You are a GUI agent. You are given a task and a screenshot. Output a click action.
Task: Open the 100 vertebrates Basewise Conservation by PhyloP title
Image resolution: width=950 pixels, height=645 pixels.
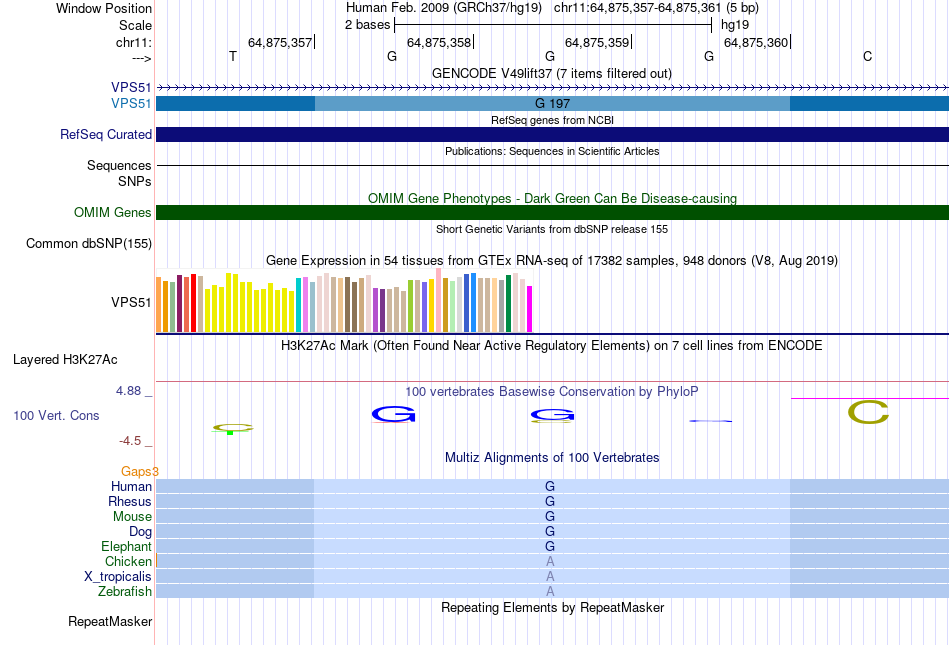552,391
